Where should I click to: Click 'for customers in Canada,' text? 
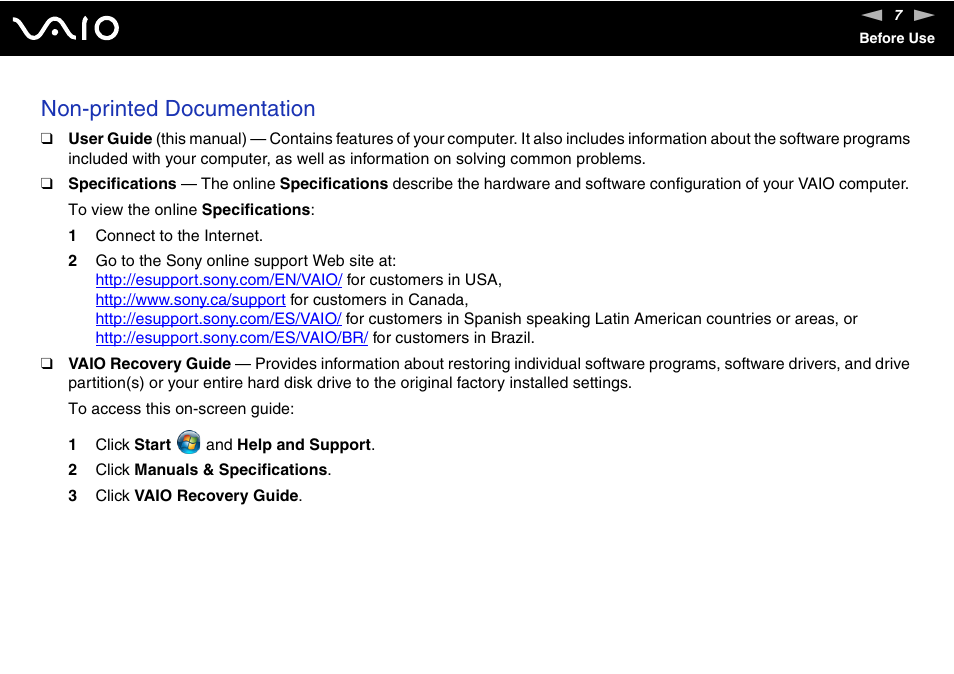coord(379,300)
